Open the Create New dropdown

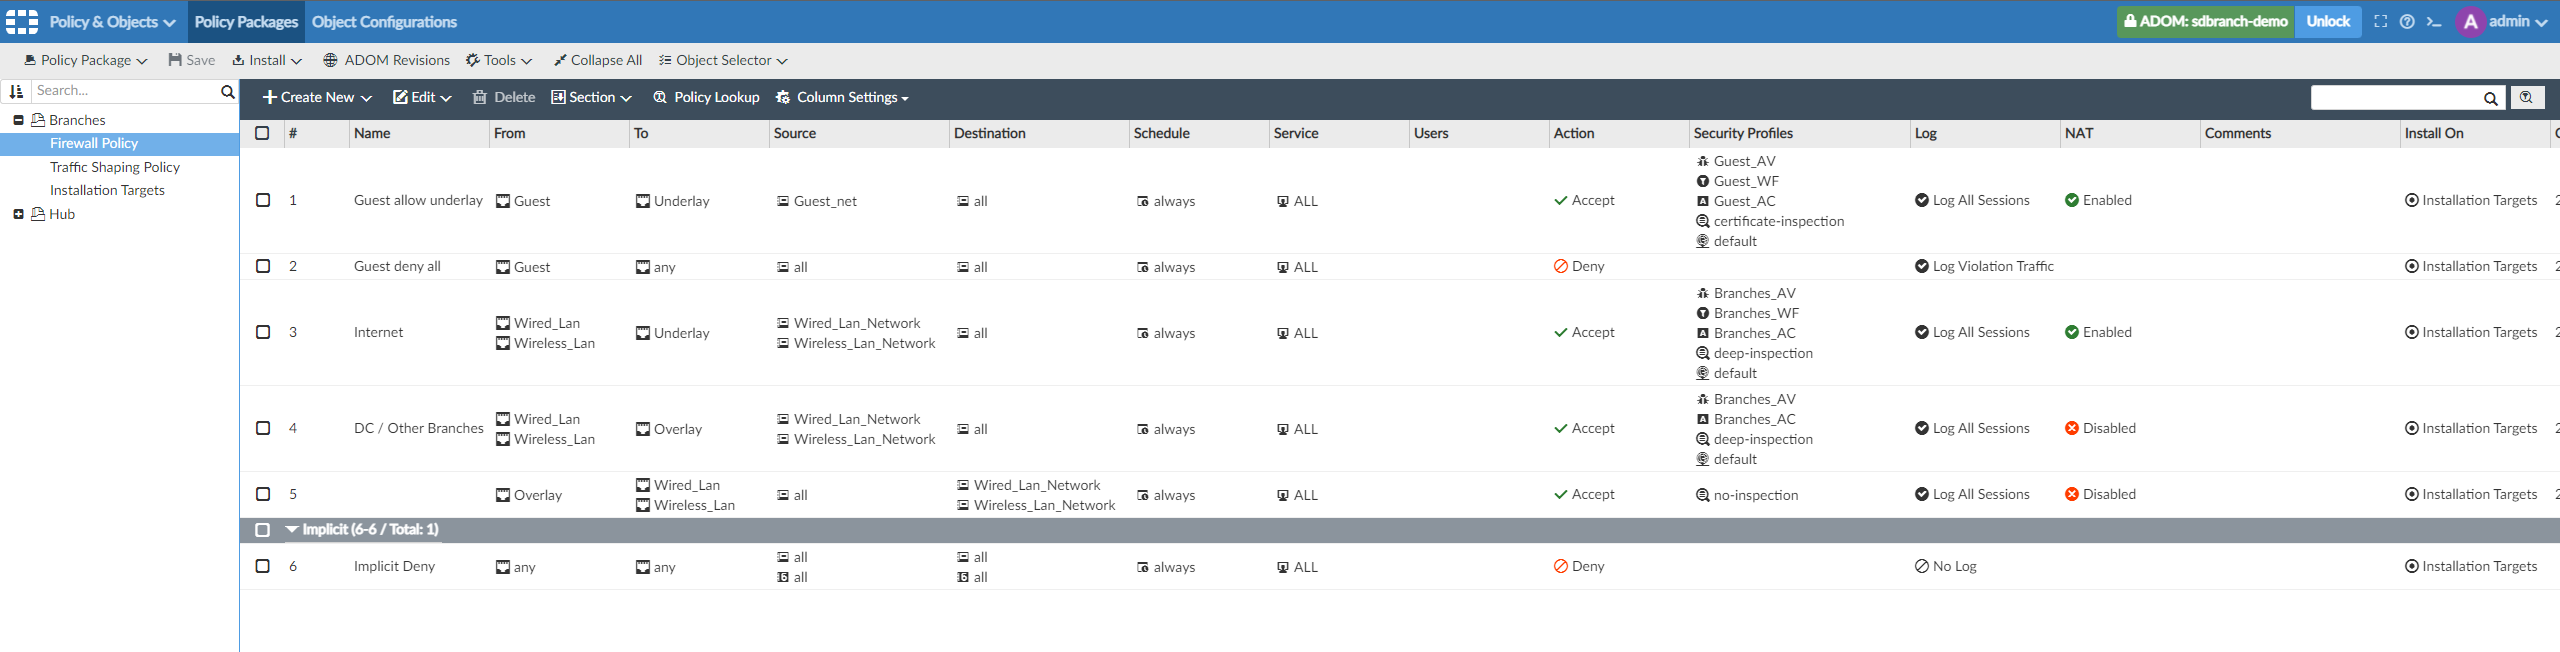click(x=317, y=97)
